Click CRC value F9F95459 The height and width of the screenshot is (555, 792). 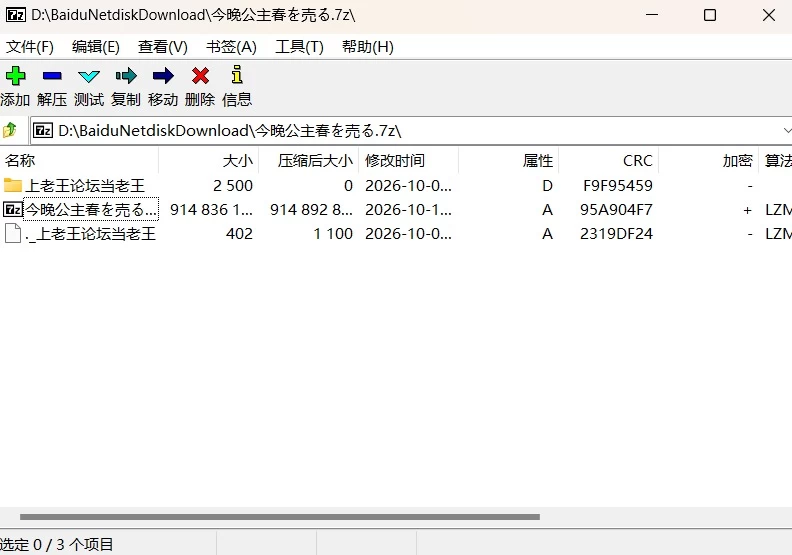[x=618, y=185]
